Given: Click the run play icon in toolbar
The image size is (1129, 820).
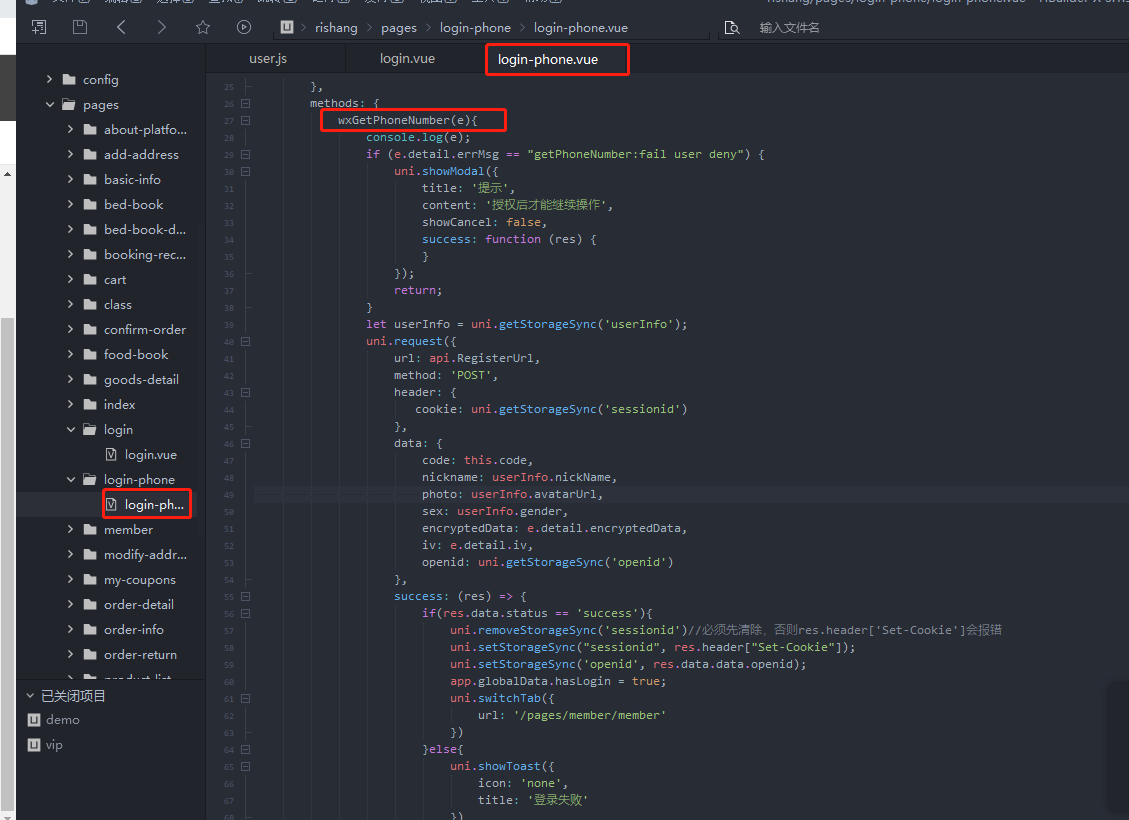Looking at the screenshot, I should click(x=244, y=27).
